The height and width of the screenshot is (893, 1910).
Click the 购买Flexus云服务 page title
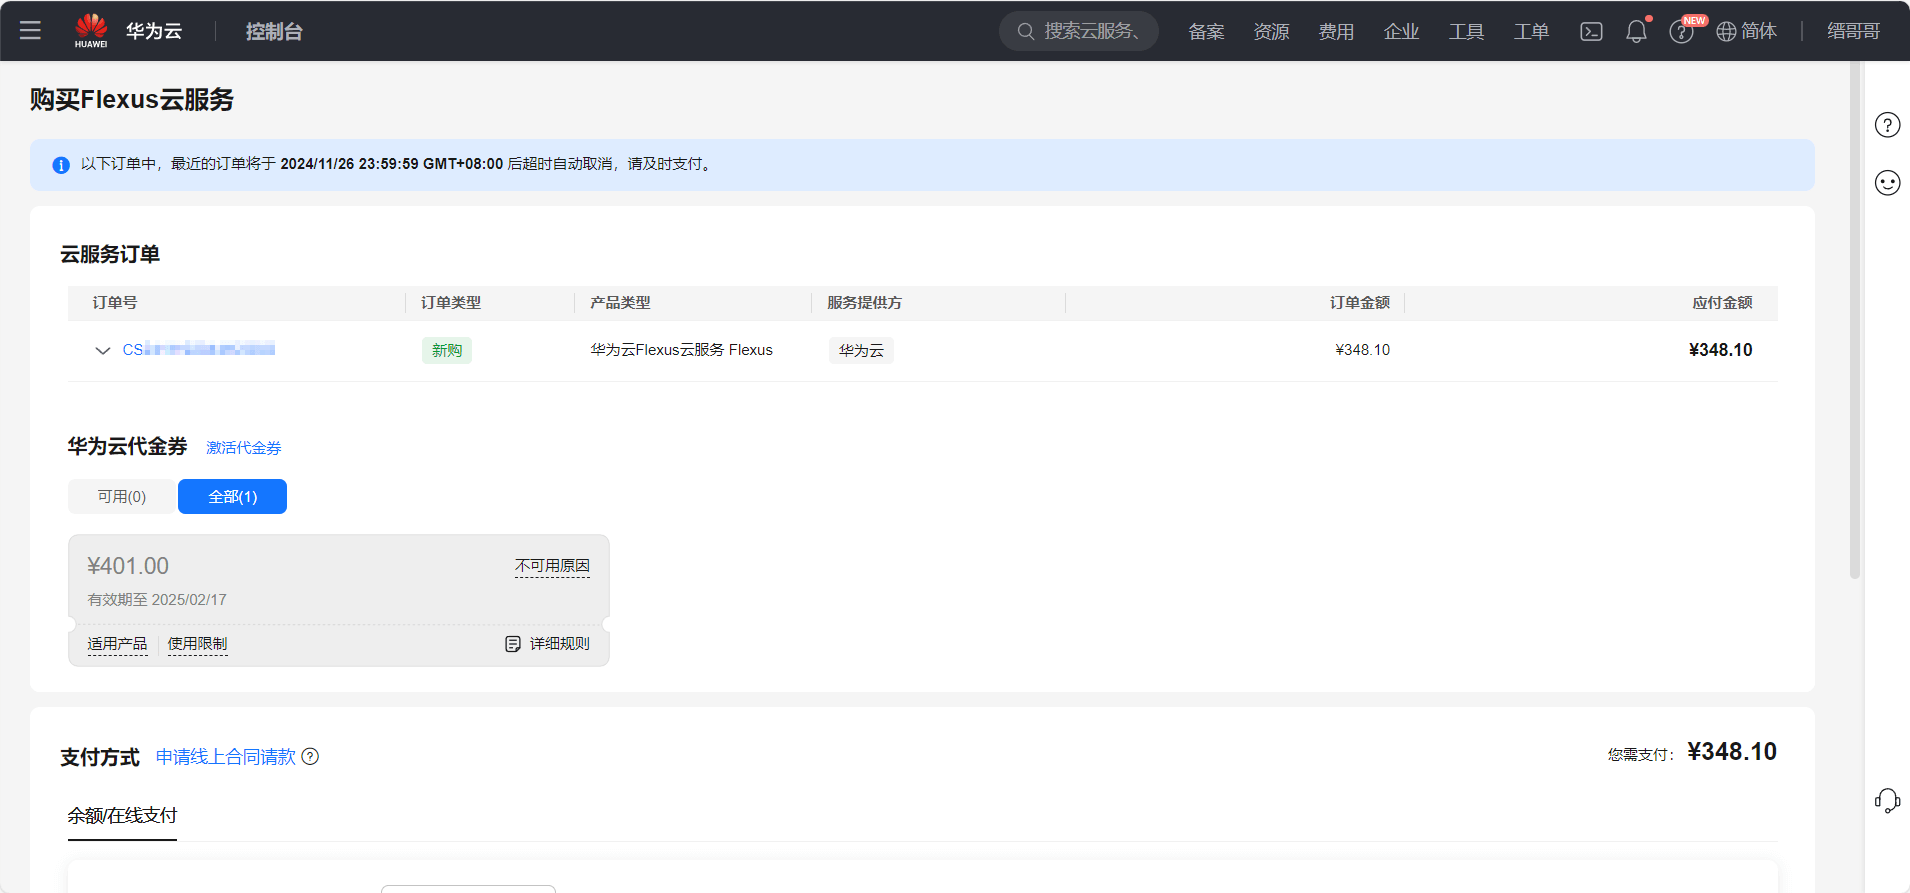click(132, 100)
